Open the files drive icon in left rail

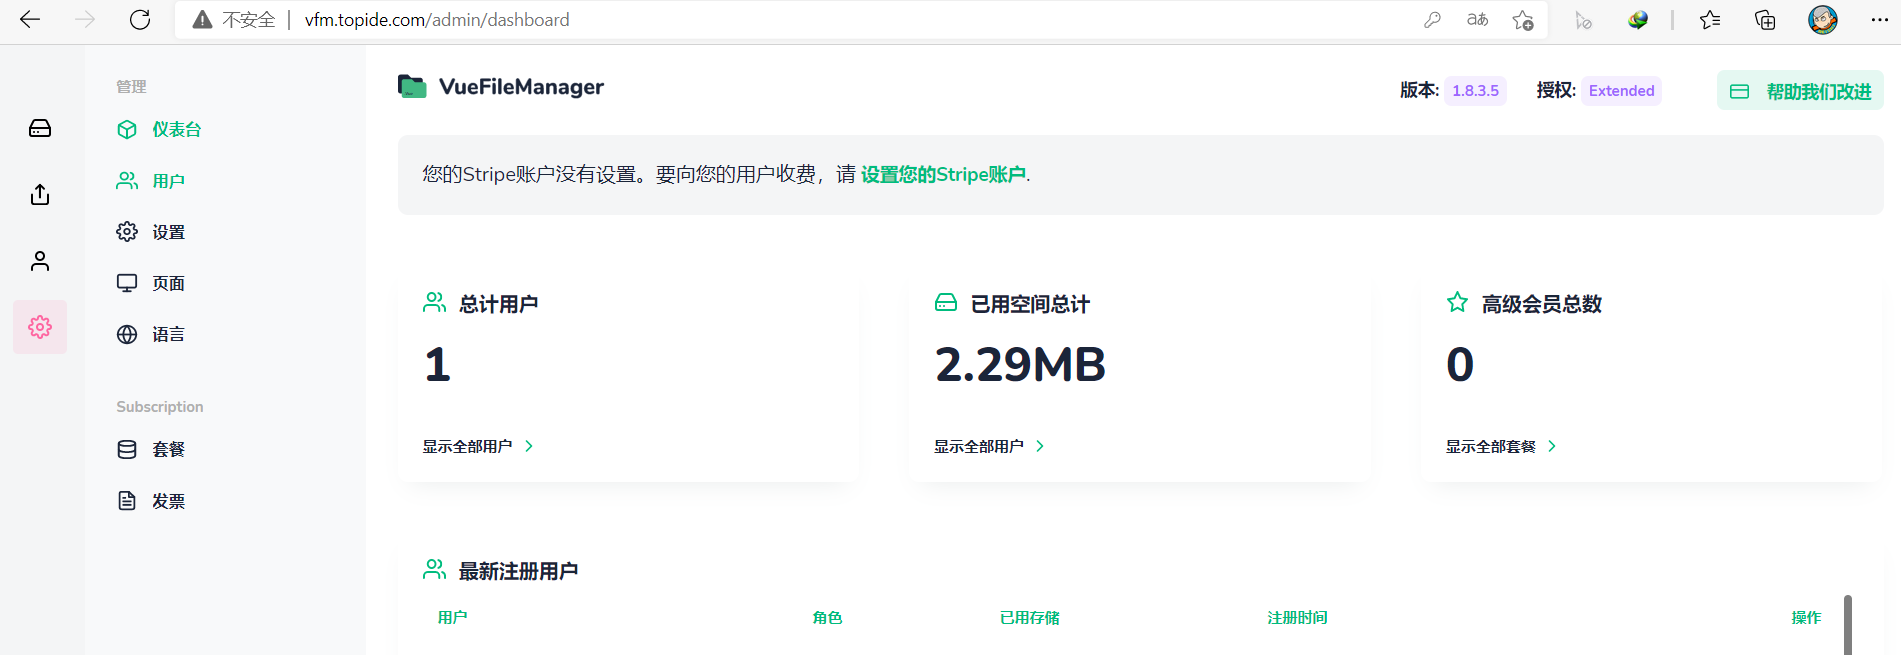40,128
